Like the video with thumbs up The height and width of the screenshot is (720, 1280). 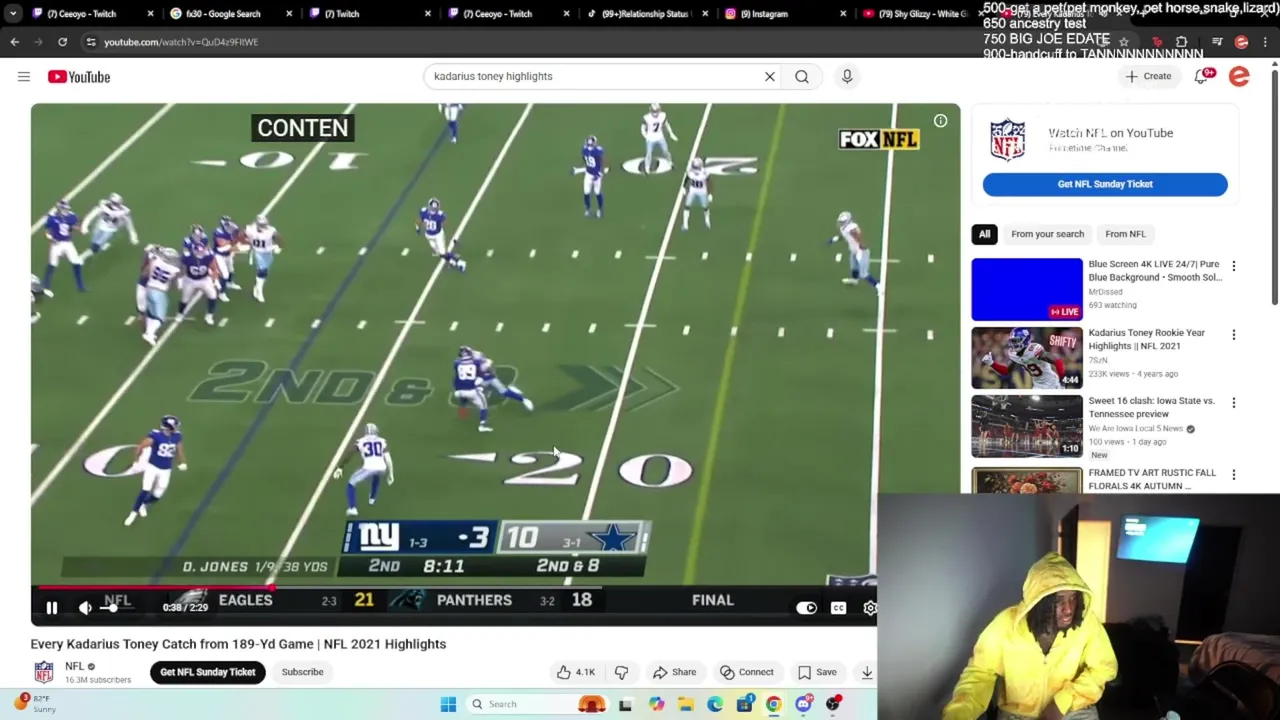(575, 672)
